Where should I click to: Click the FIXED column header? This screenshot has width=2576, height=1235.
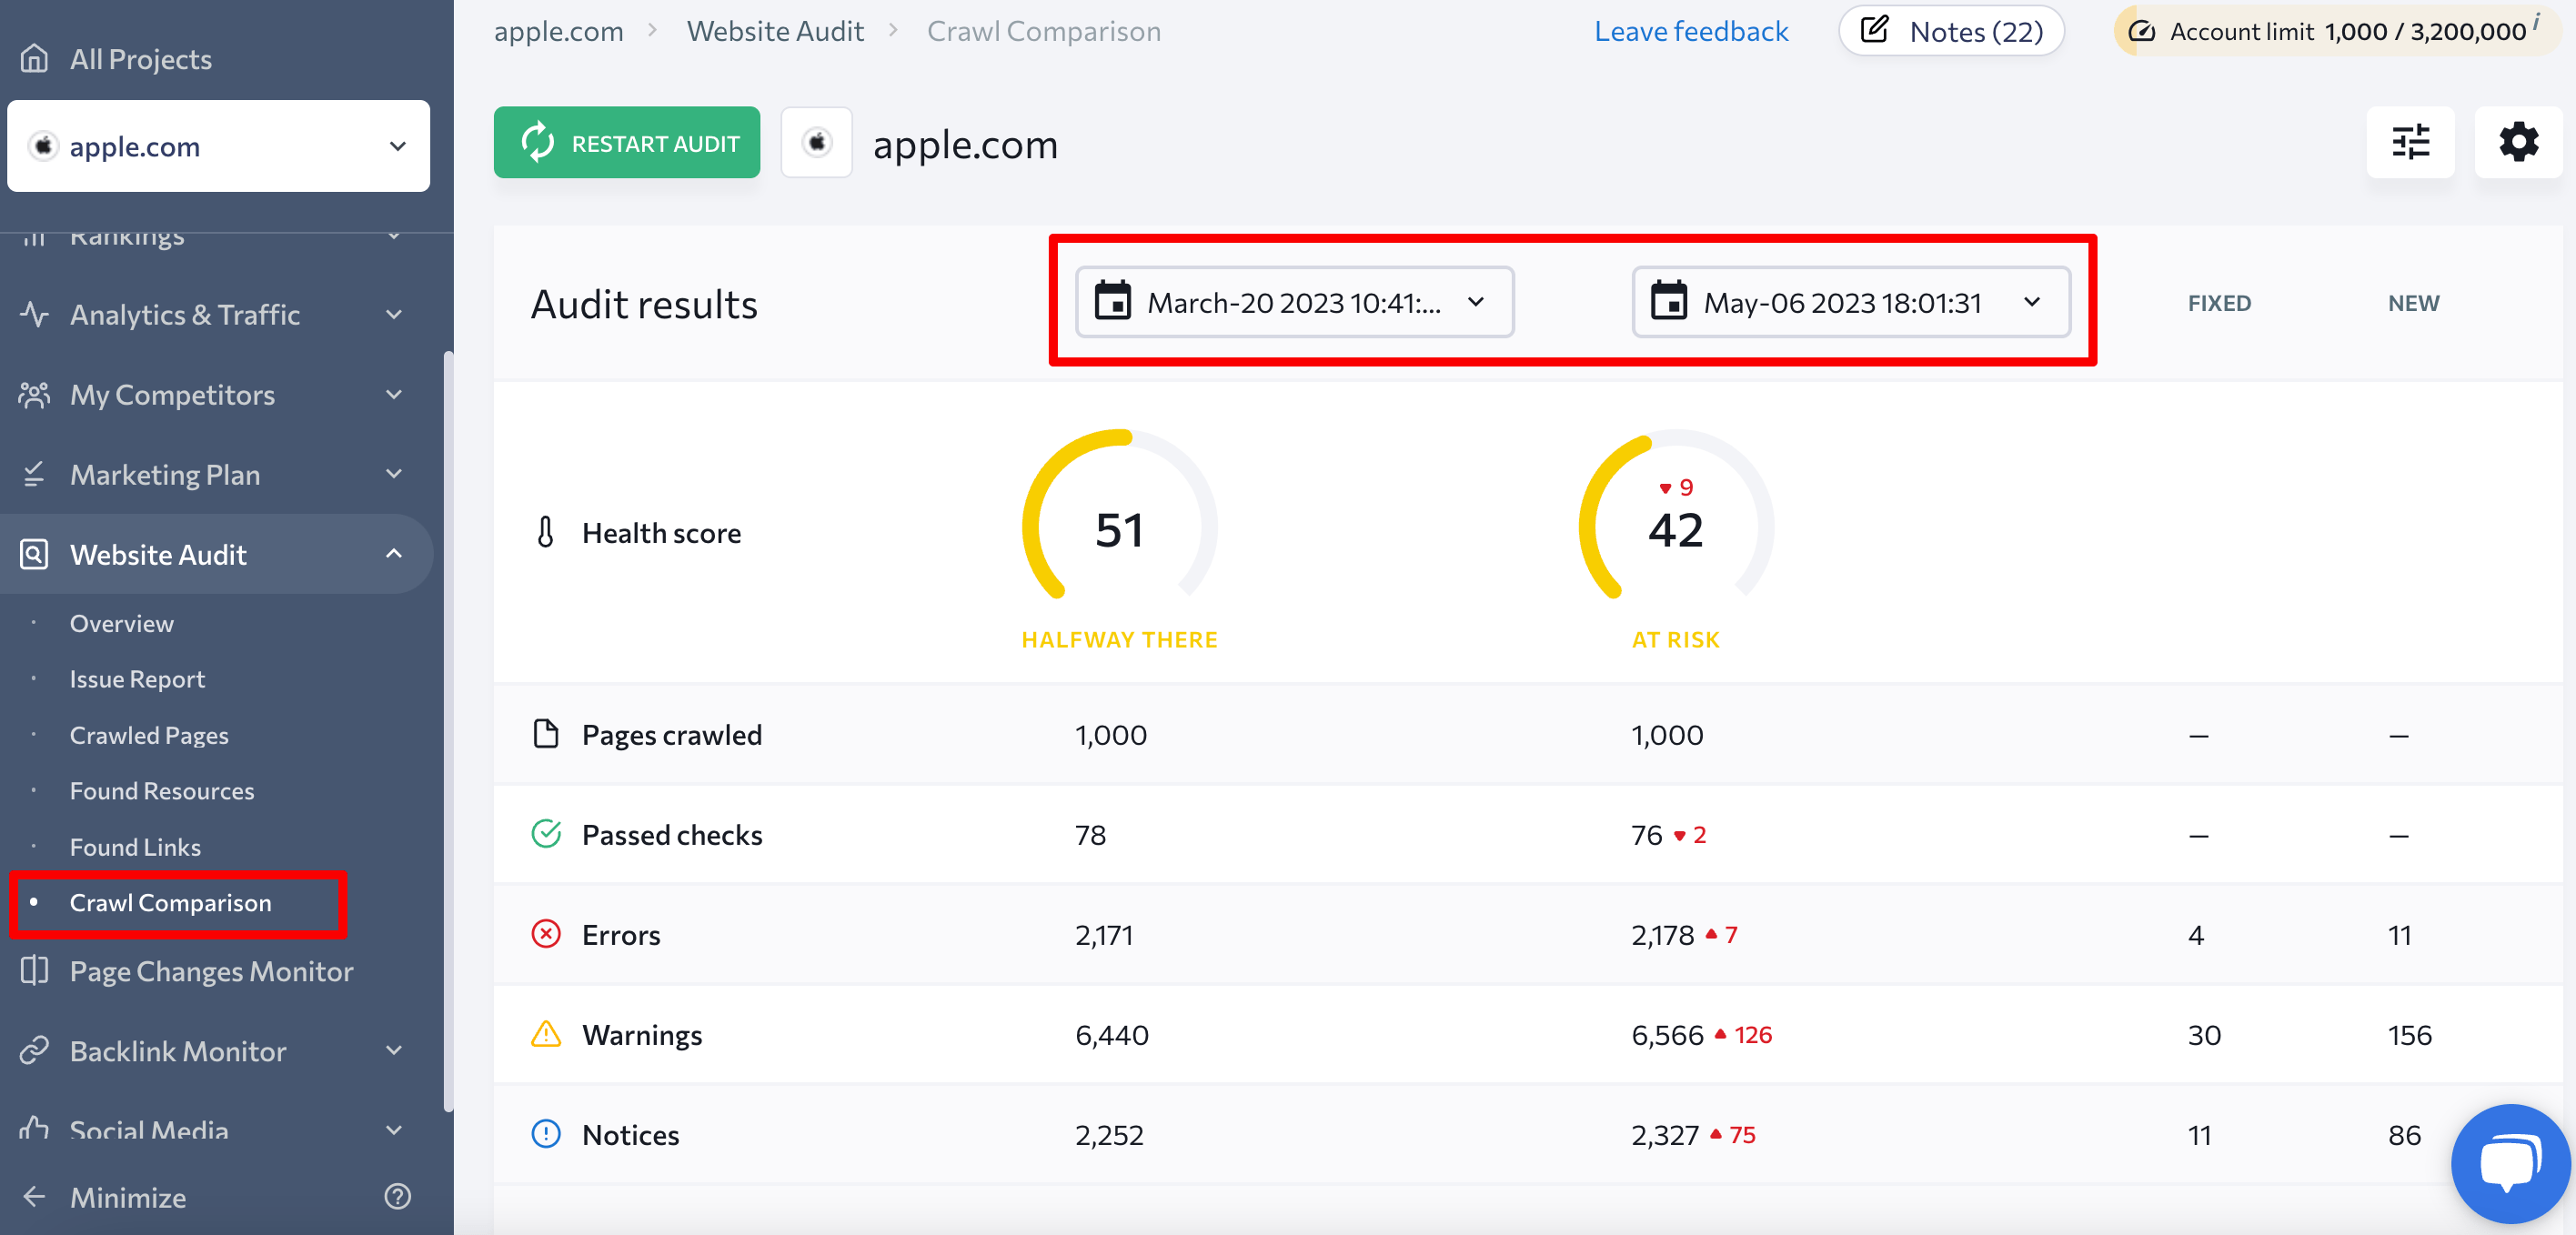point(2219,303)
